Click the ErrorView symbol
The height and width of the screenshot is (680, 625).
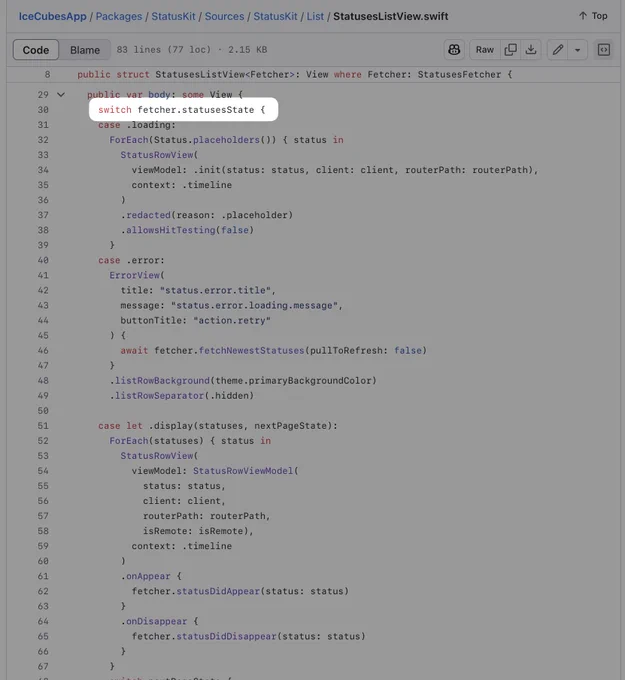pyautogui.click(x=134, y=275)
